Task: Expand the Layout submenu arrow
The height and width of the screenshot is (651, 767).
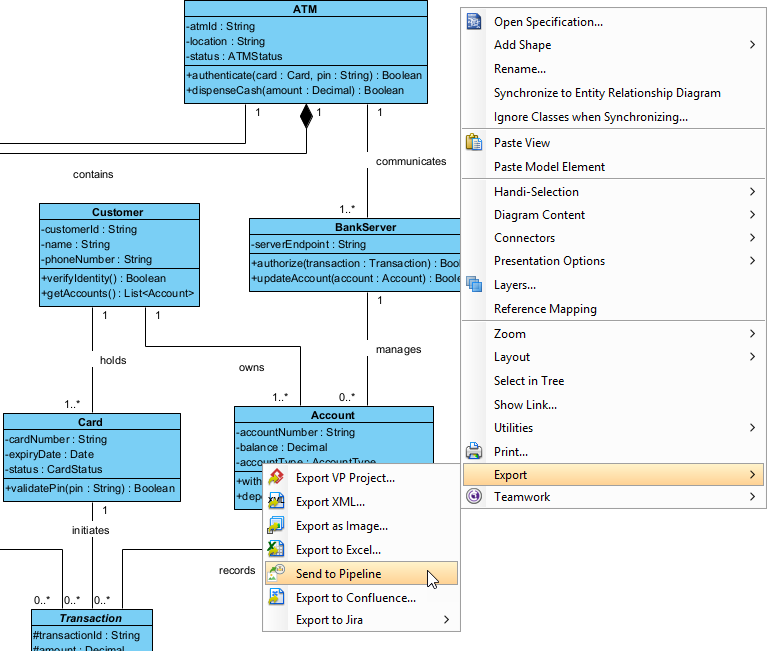Action: [752, 357]
